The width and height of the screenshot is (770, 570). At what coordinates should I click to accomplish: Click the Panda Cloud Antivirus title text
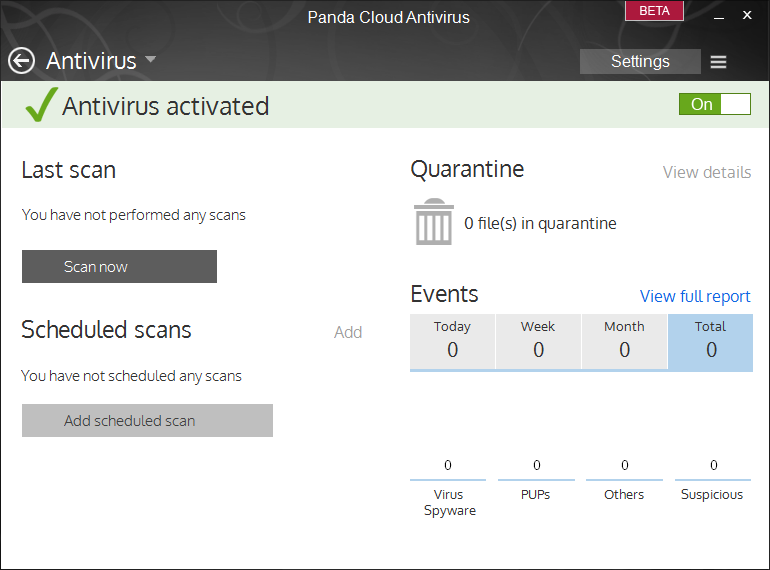pos(388,17)
